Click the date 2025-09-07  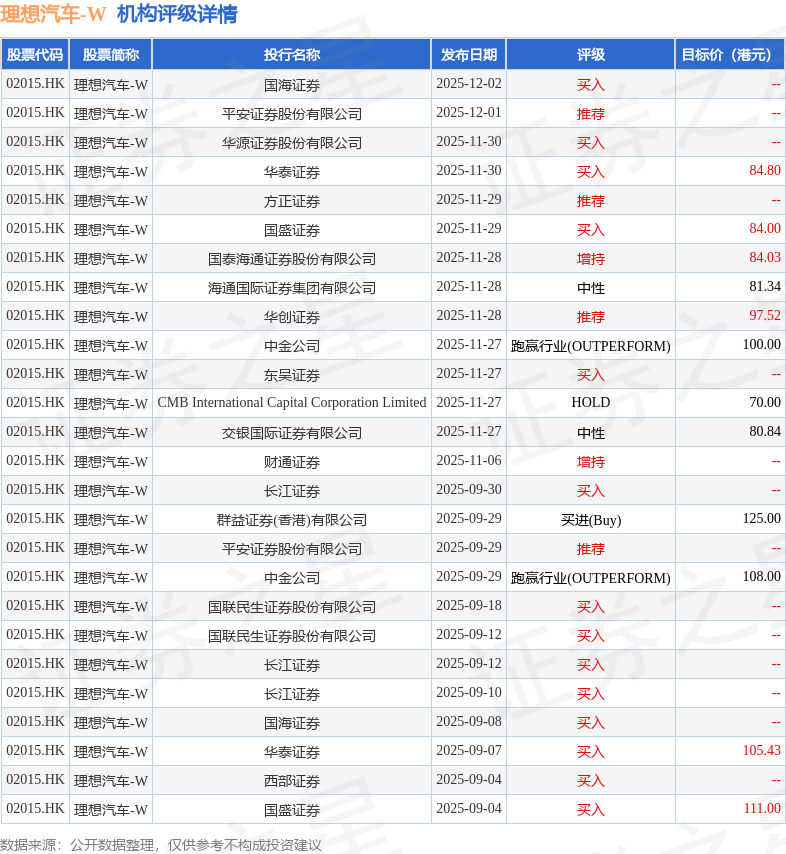click(x=468, y=750)
